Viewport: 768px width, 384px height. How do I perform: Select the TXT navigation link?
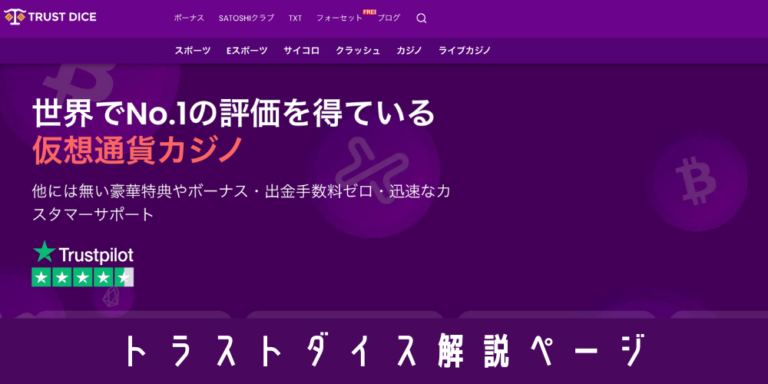[295, 18]
